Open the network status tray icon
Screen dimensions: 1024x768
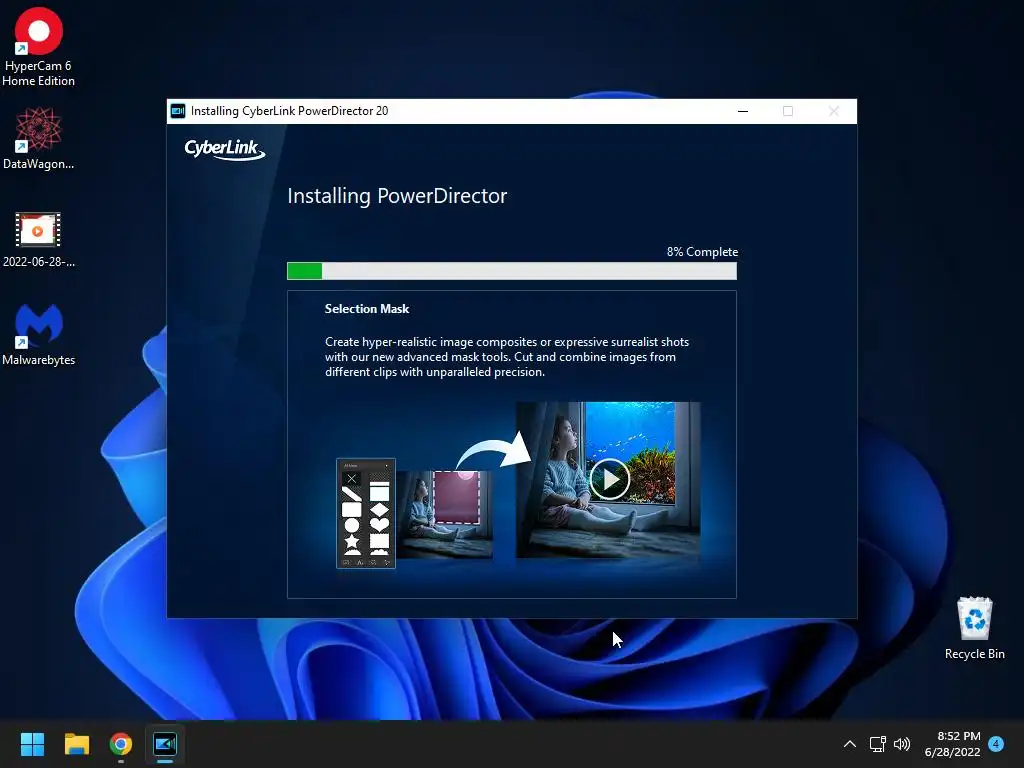tap(877, 744)
